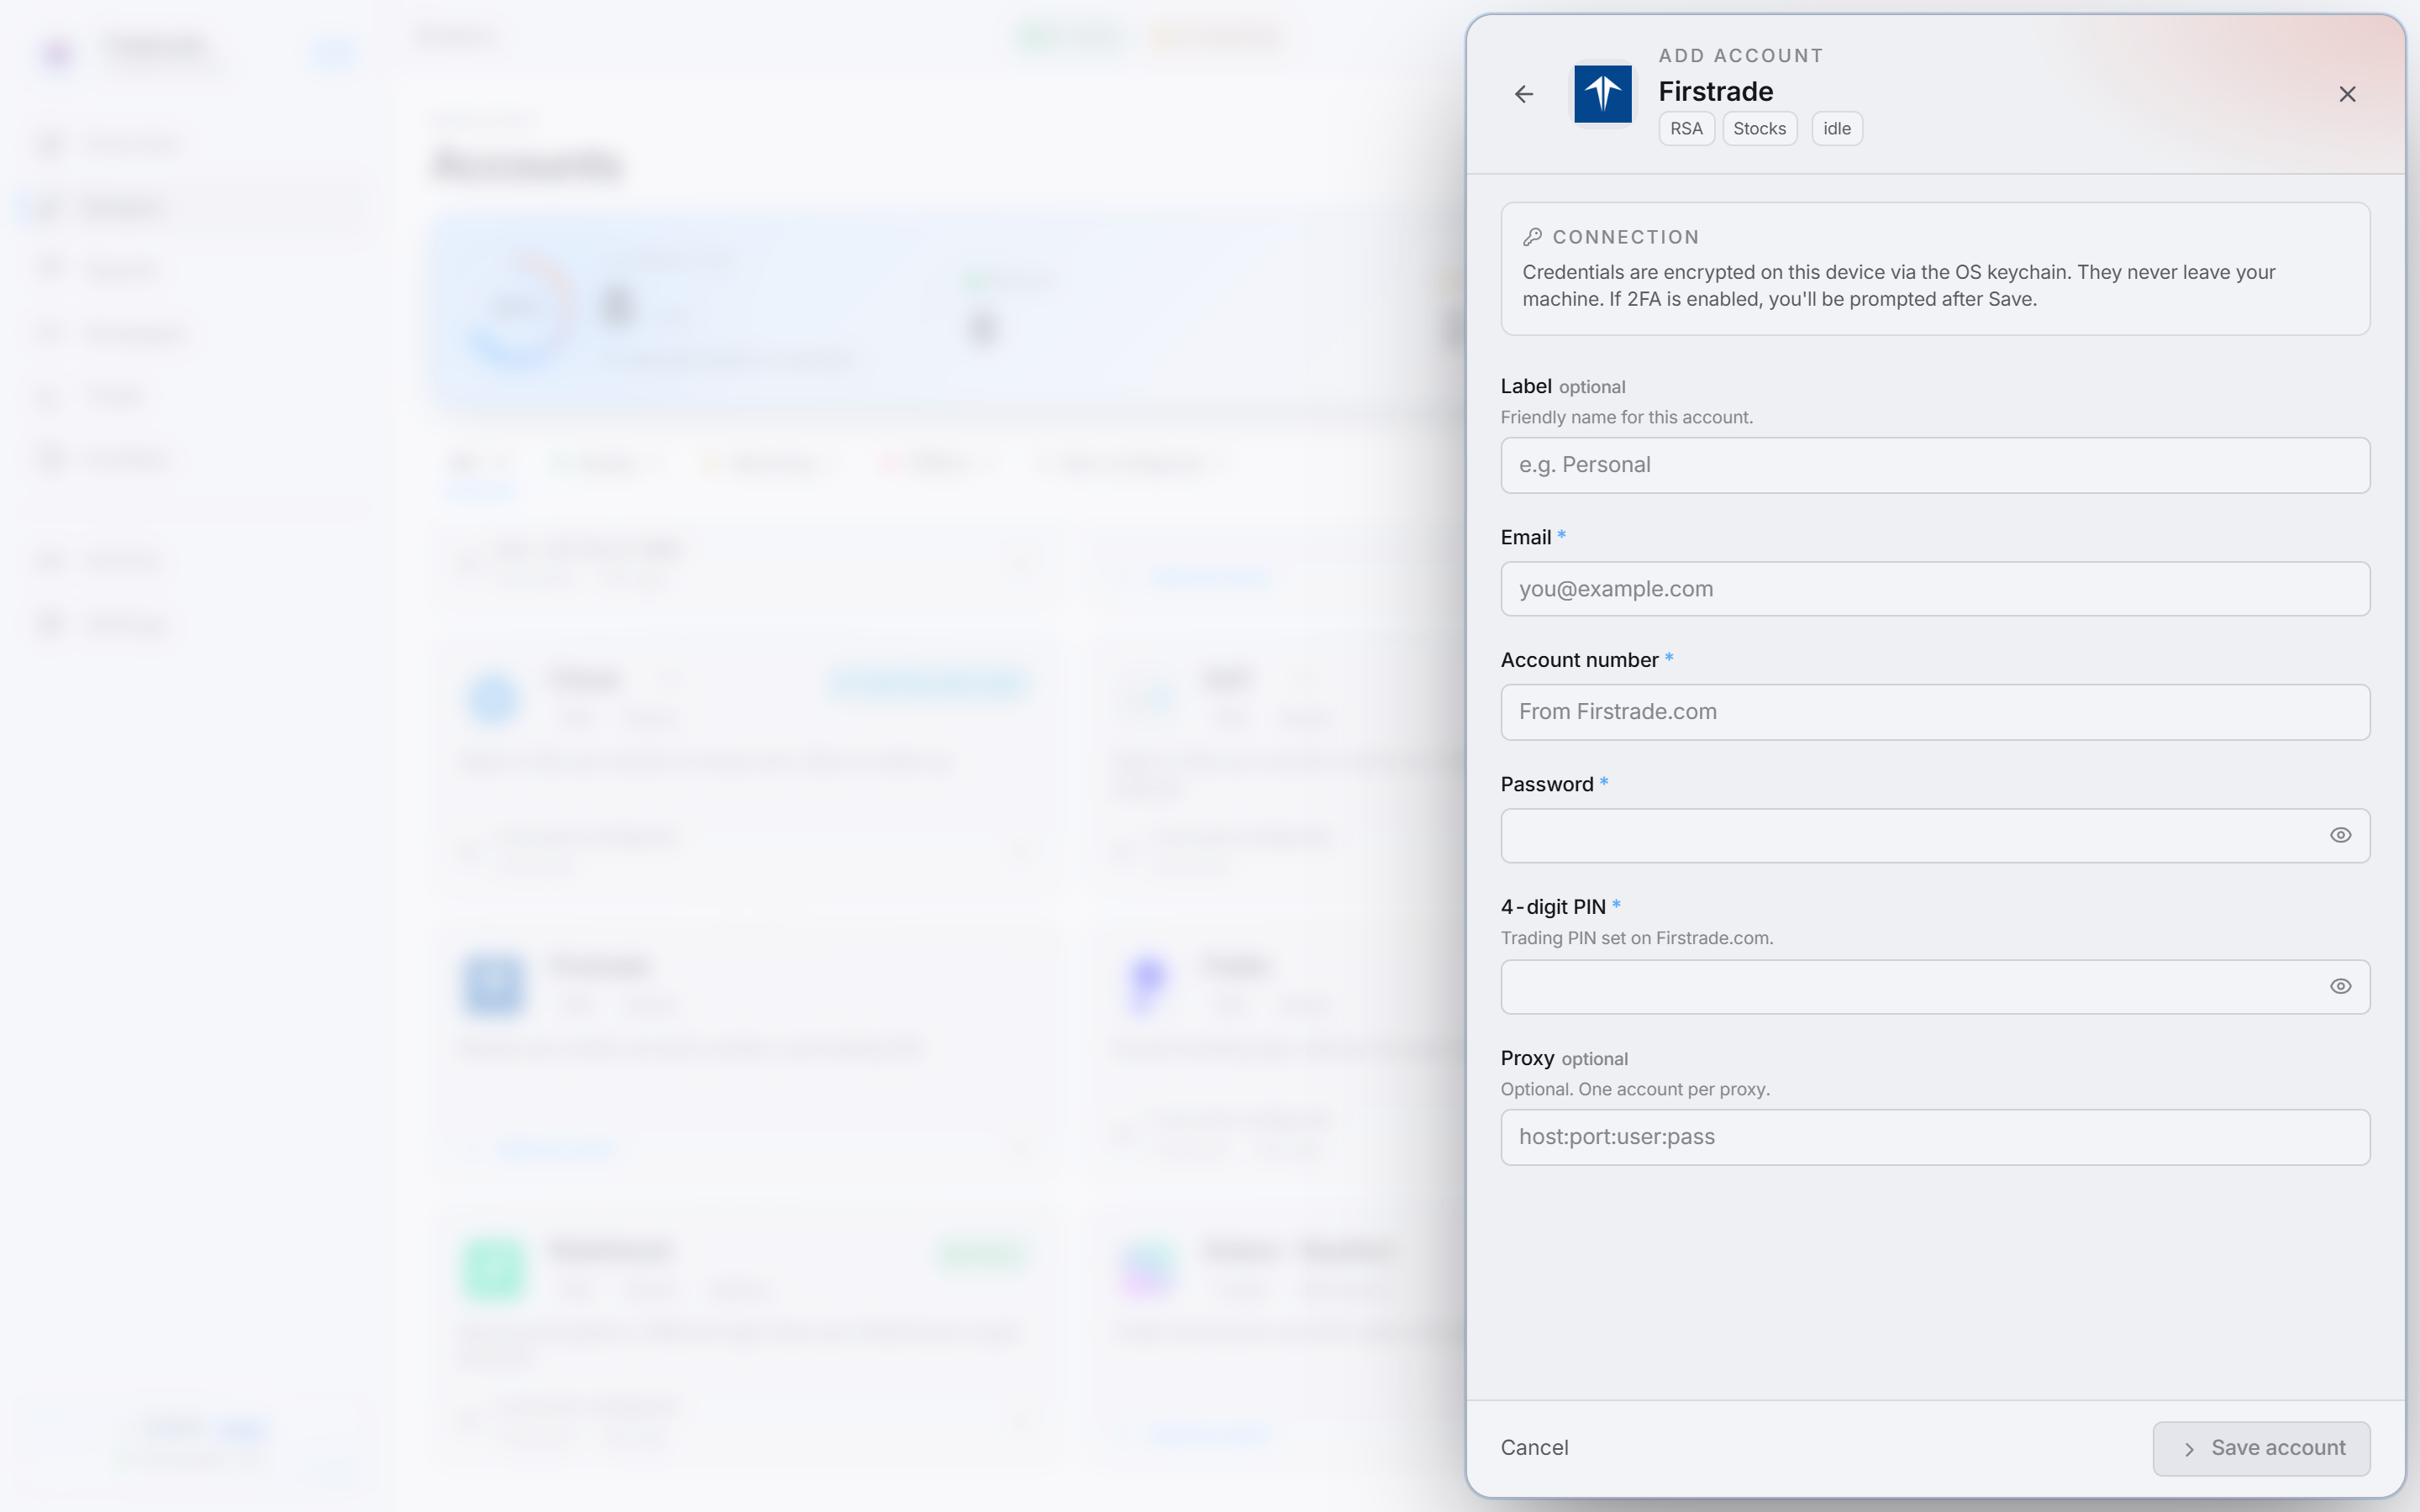Focus the Password field
Viewport: 2420px width, 1512px height.
(1935, 836)
